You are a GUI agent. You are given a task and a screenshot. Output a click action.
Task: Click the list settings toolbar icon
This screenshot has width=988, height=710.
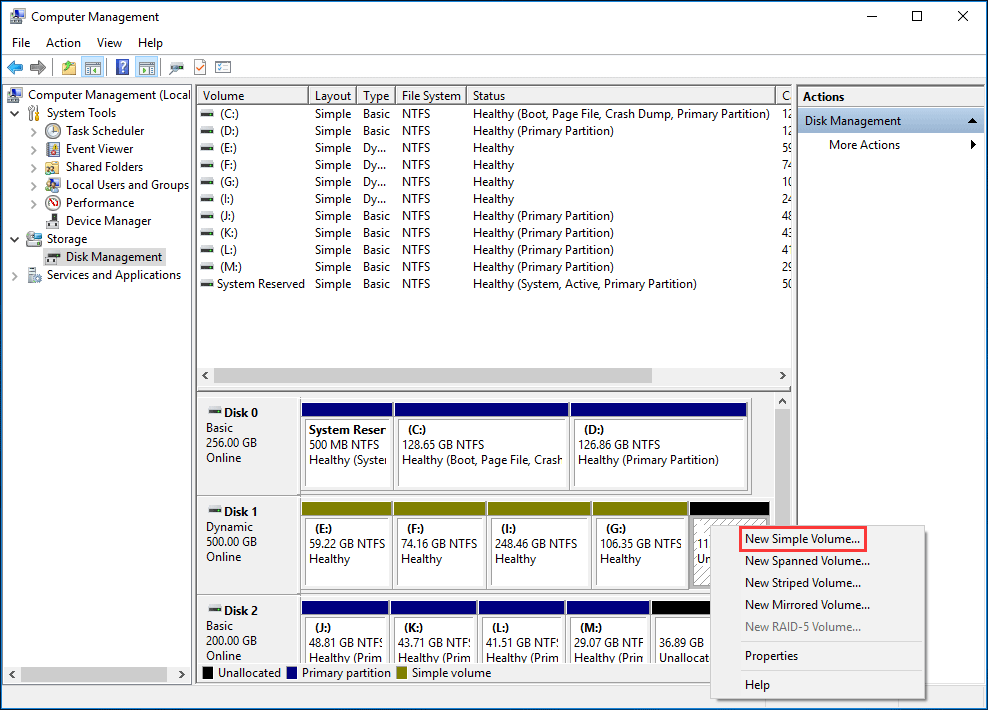[x=223, y=67]
